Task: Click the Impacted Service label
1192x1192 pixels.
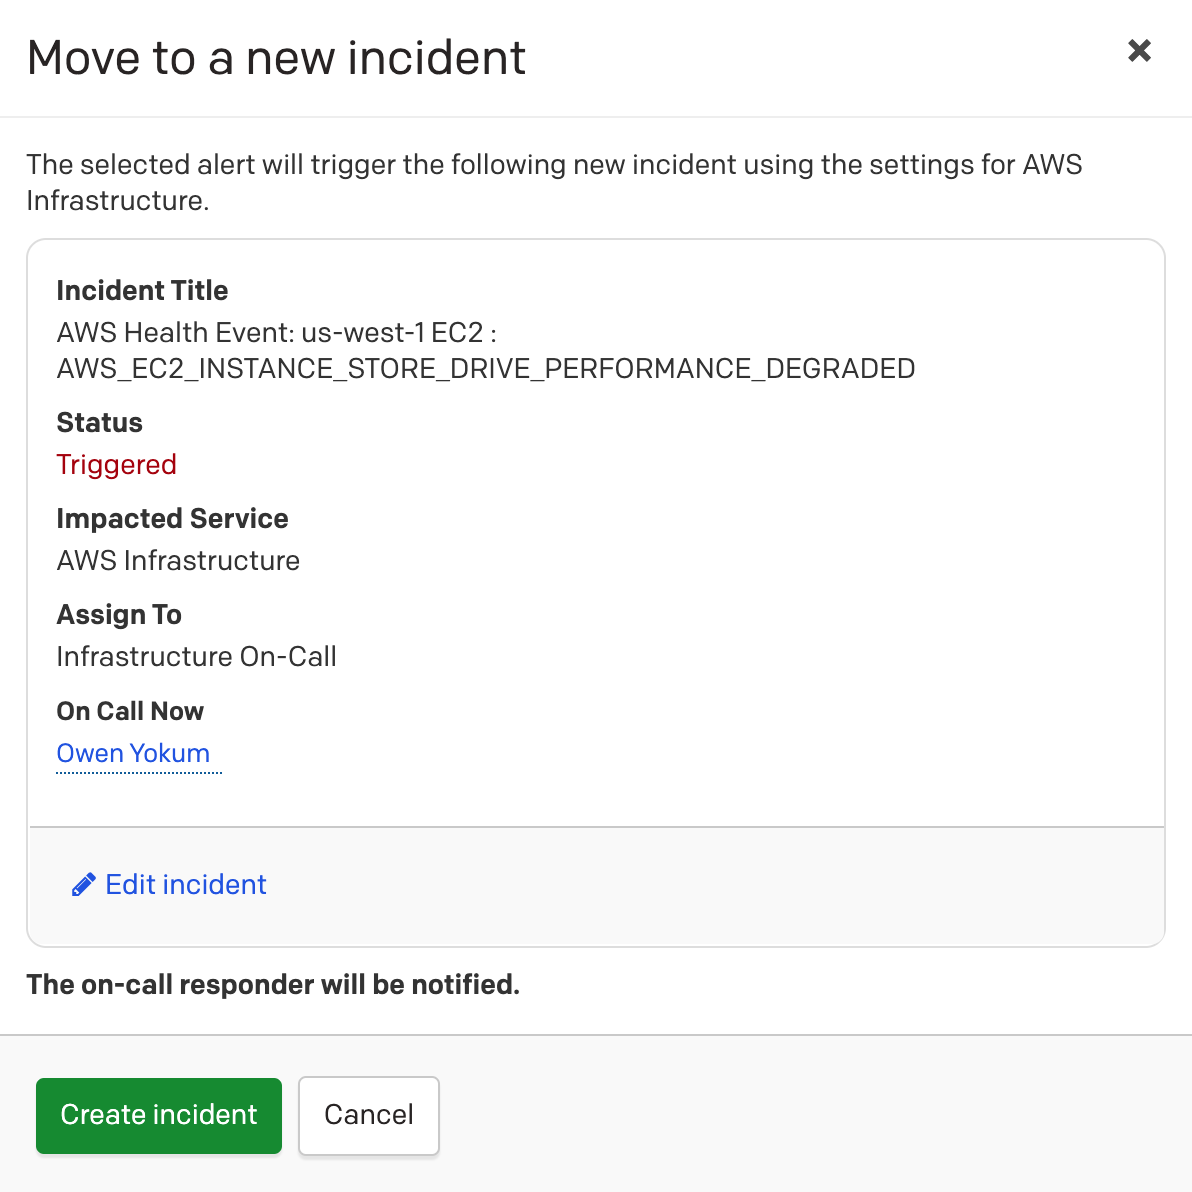Action: click(x=173, y=518)
